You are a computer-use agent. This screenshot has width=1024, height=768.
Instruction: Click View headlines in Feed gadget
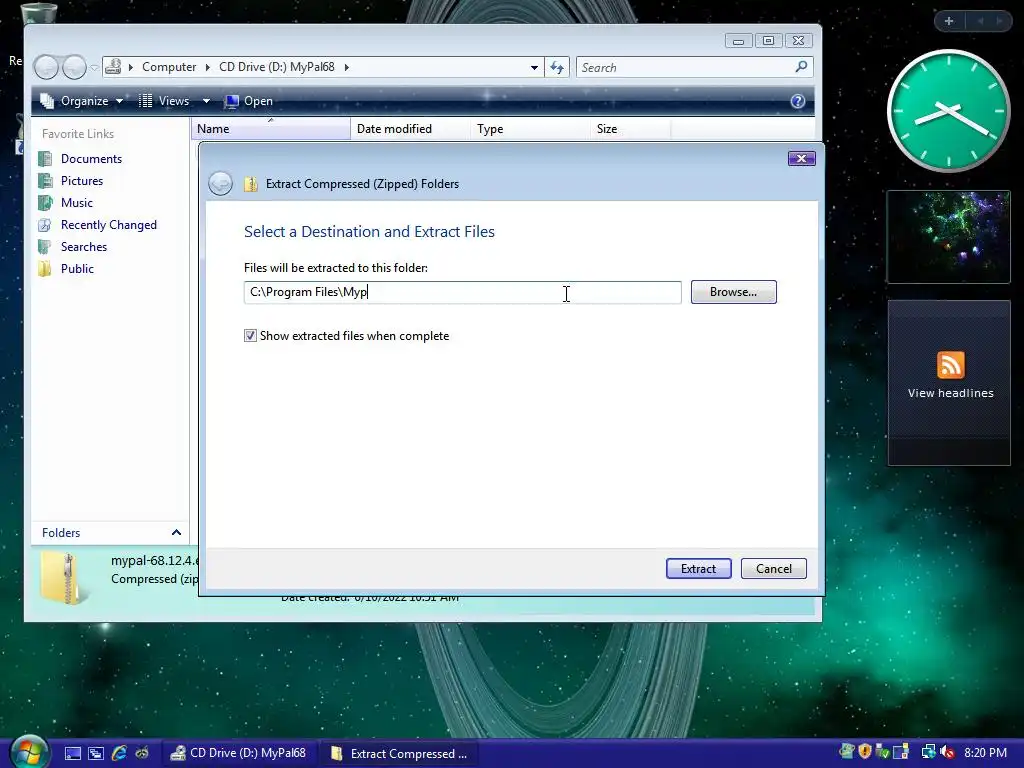coord(950,393)
